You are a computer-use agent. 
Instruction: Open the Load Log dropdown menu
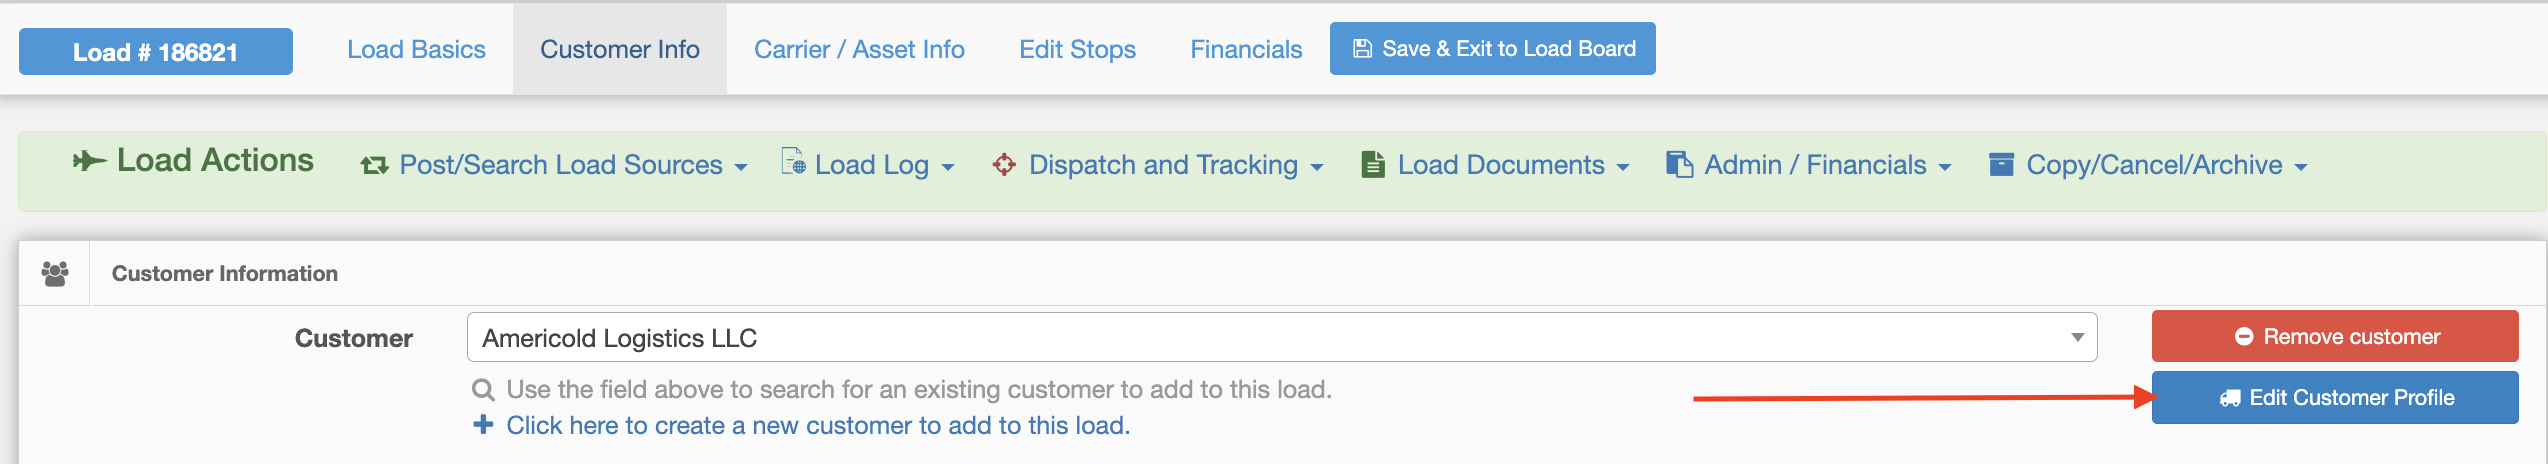pos(868,165)
